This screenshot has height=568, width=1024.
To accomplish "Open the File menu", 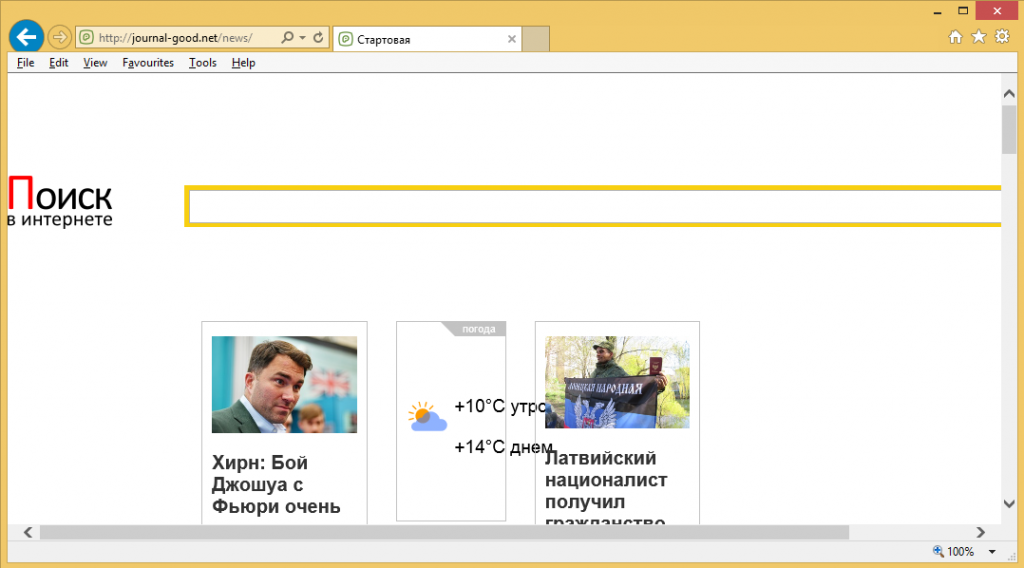I will [25, 62].
